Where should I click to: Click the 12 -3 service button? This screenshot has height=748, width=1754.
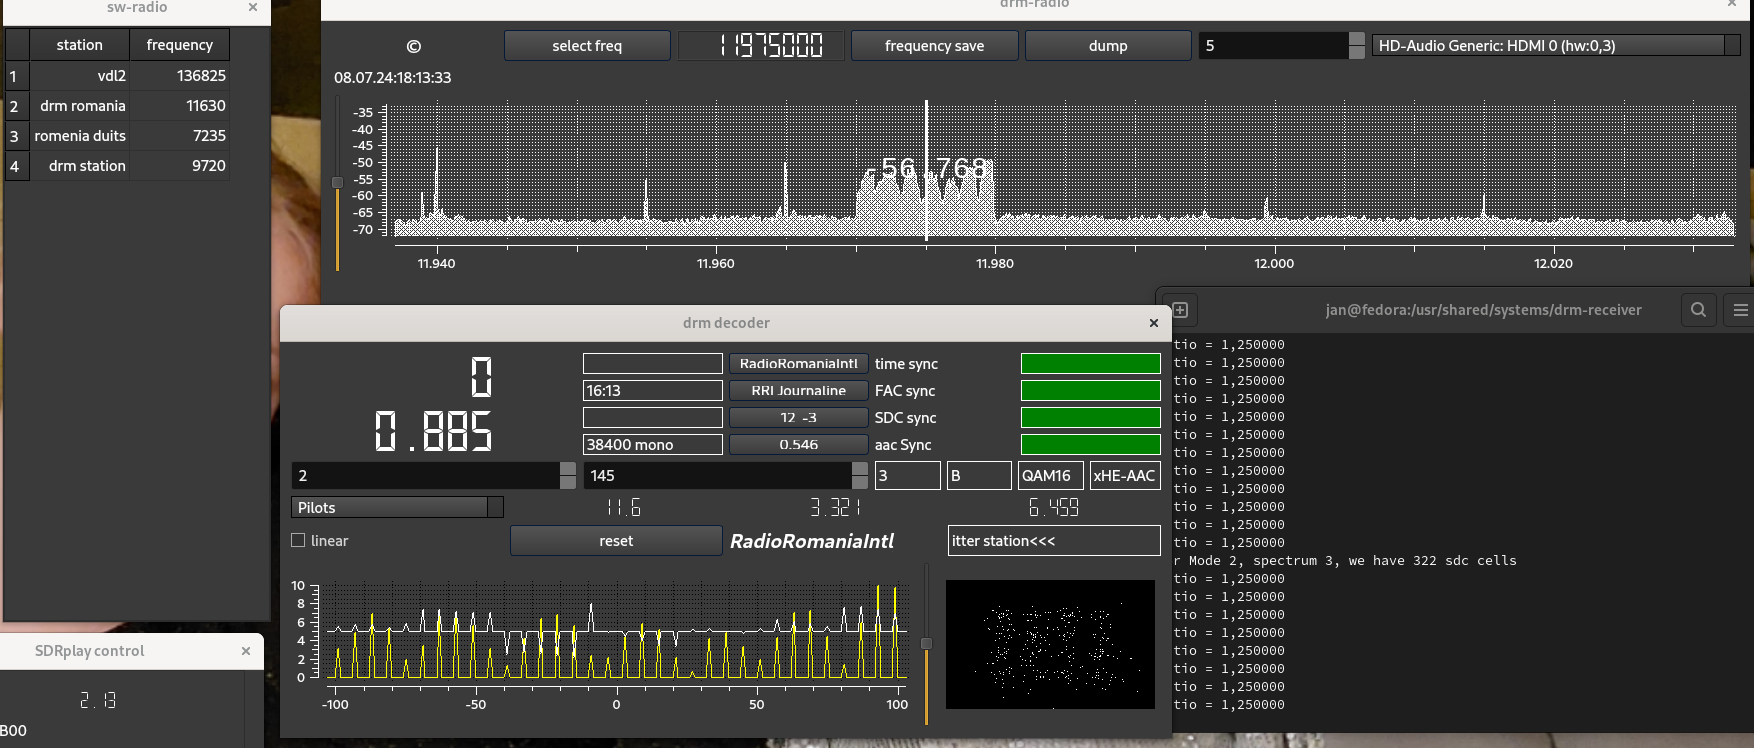[x=798, y=418]
